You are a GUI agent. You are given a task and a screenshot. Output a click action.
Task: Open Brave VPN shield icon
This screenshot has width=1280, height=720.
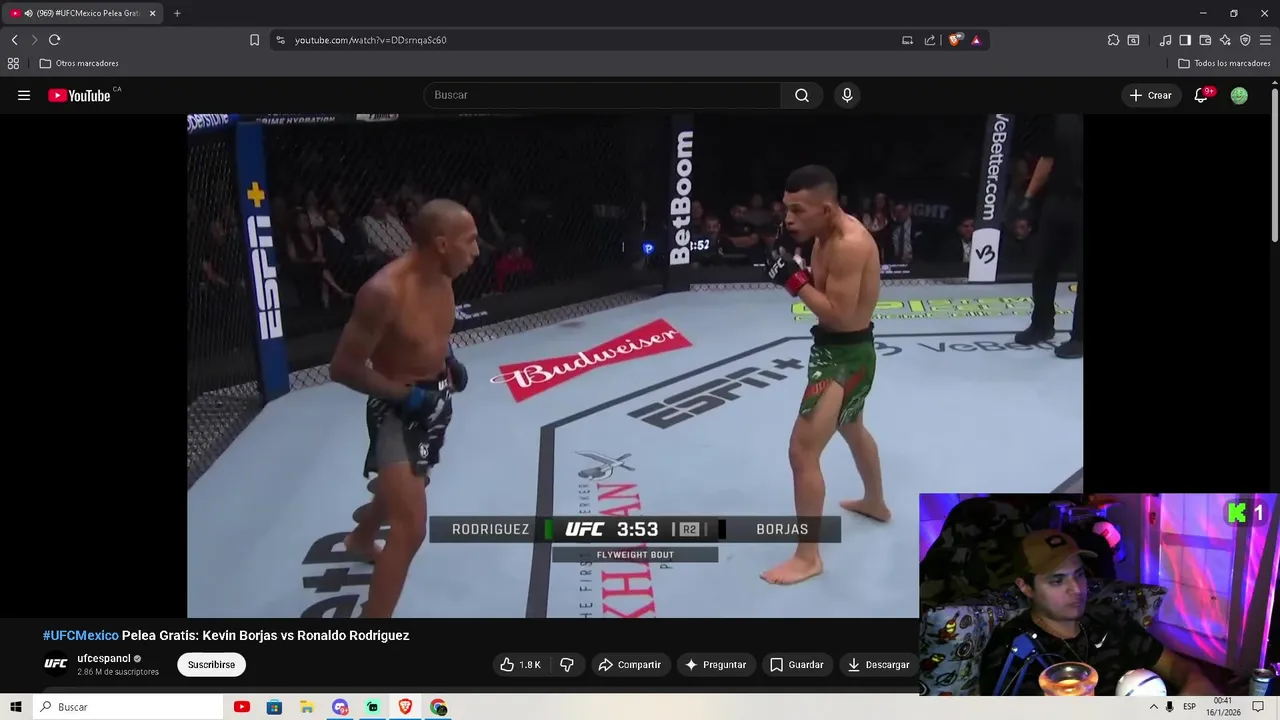[1245, 40]
